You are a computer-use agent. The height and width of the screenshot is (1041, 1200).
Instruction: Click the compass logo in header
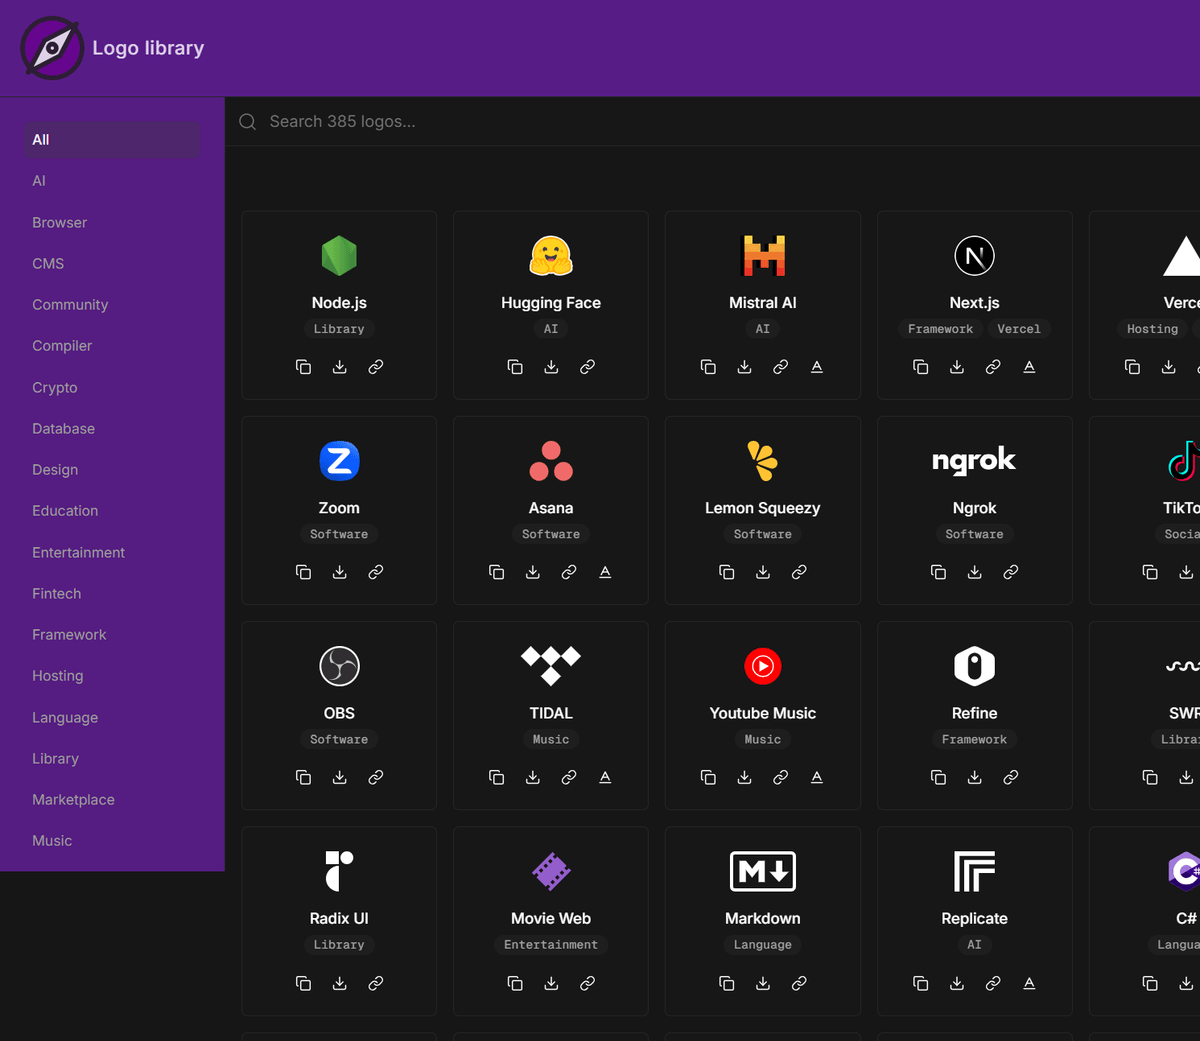coord(52,48)
